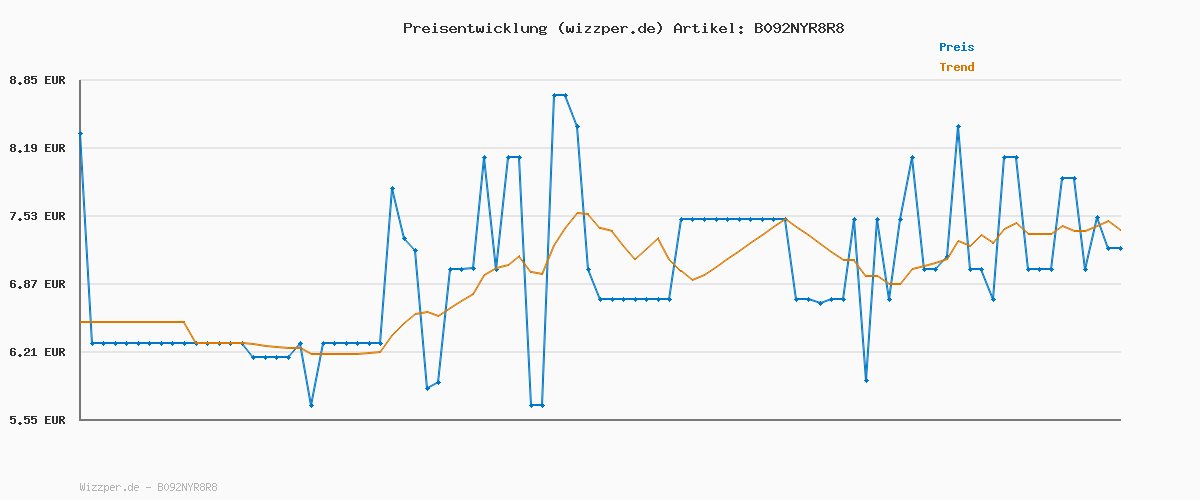Click the '8.85 EUR' axis label
The width and height of the screenshot is (1200, 500).
[37, 80]
